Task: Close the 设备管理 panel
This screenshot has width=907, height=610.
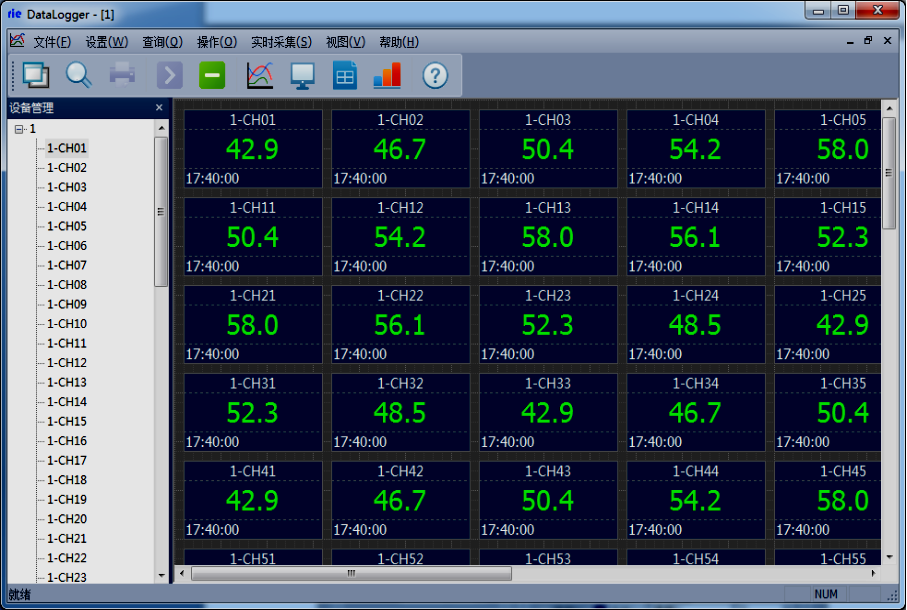Action: point(159,108)
